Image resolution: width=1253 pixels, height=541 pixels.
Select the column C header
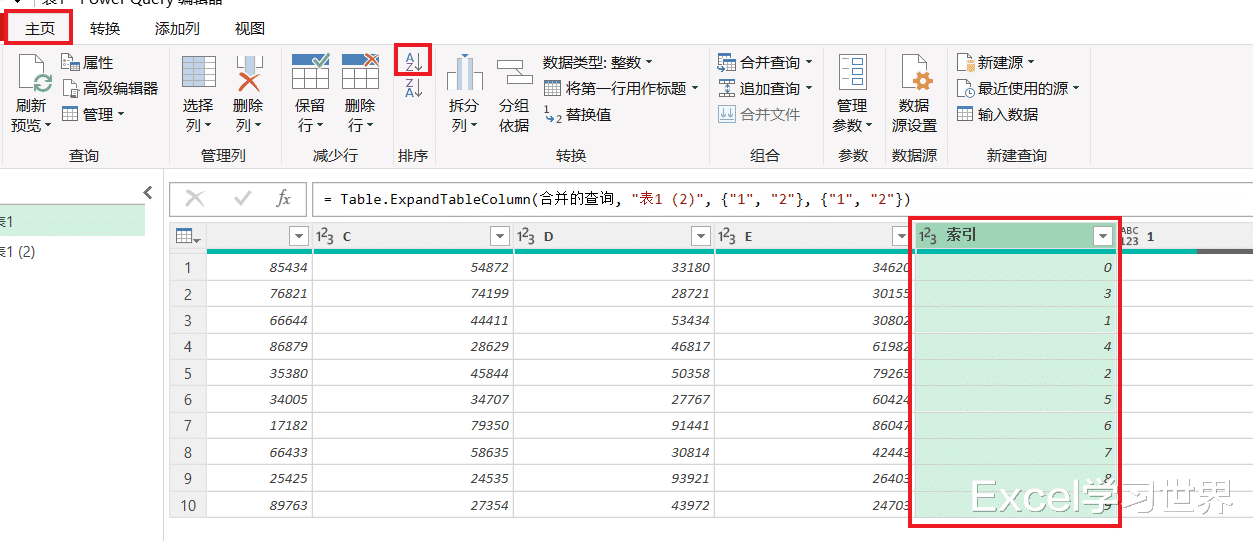tap(413, 236)
